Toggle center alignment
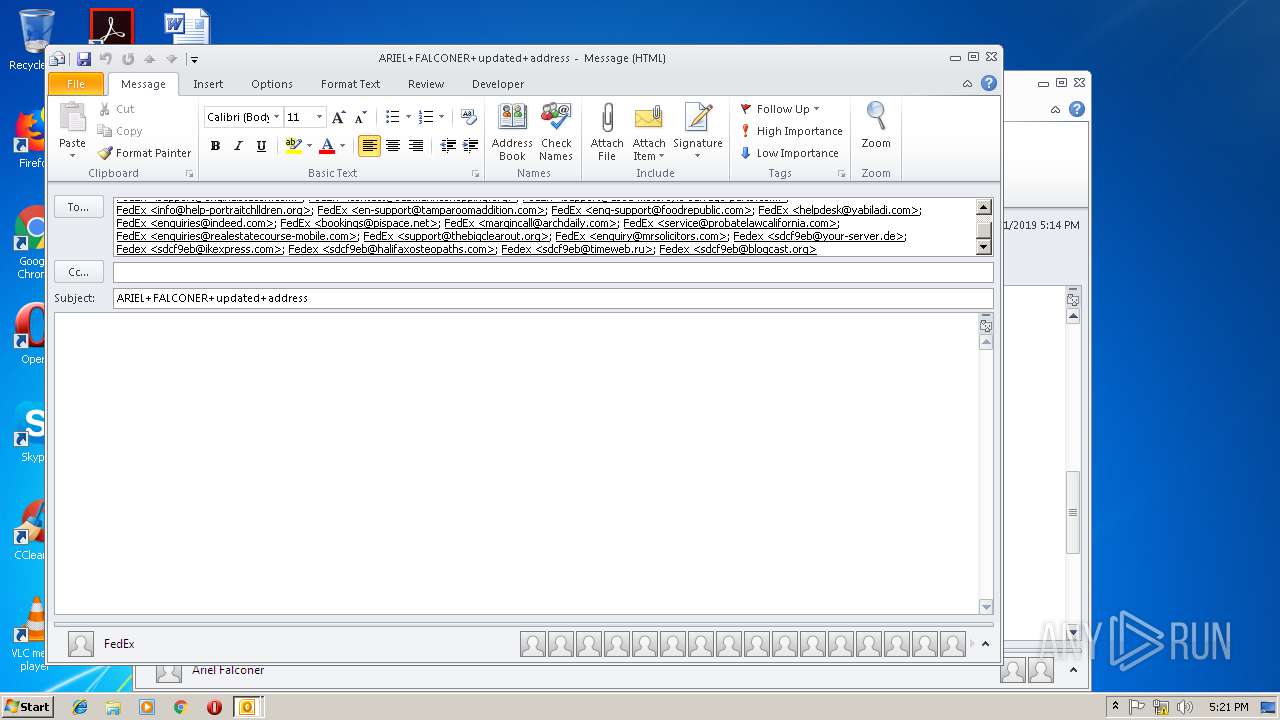This screenshot has height=720, width=1280. pyautogui.click(x=393, y=146)
